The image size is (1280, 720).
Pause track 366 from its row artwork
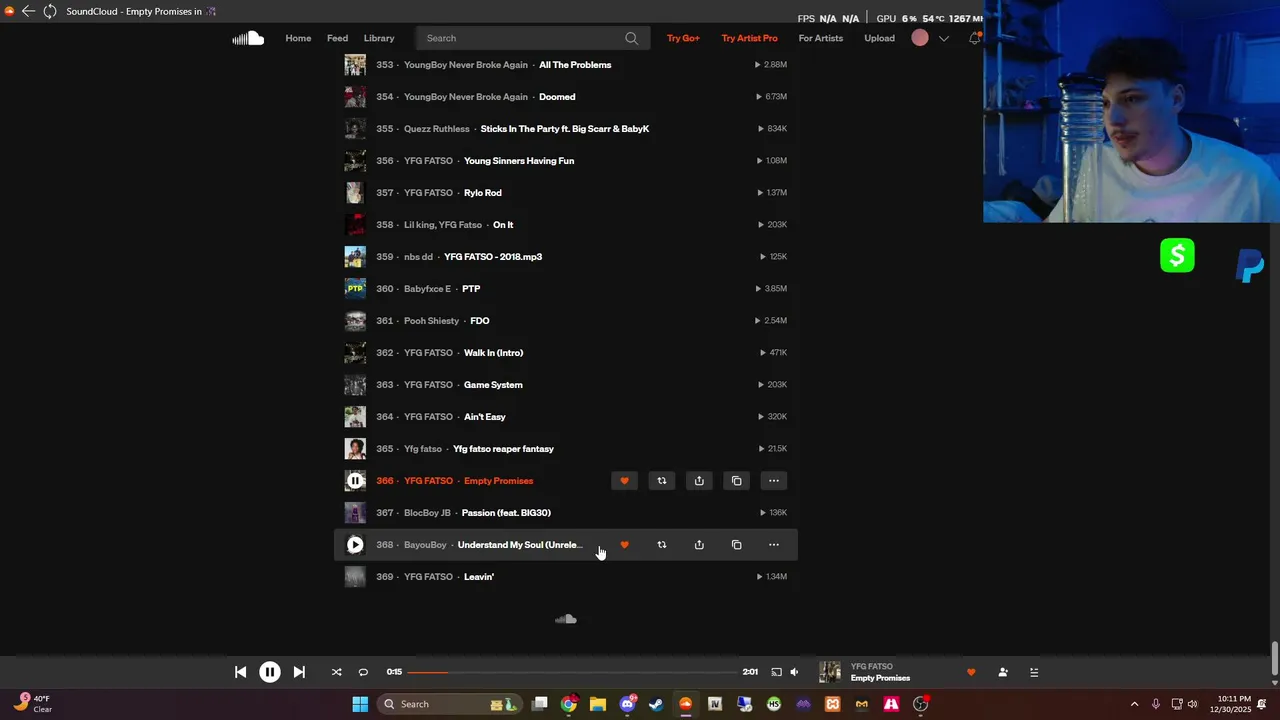(355, 481)
